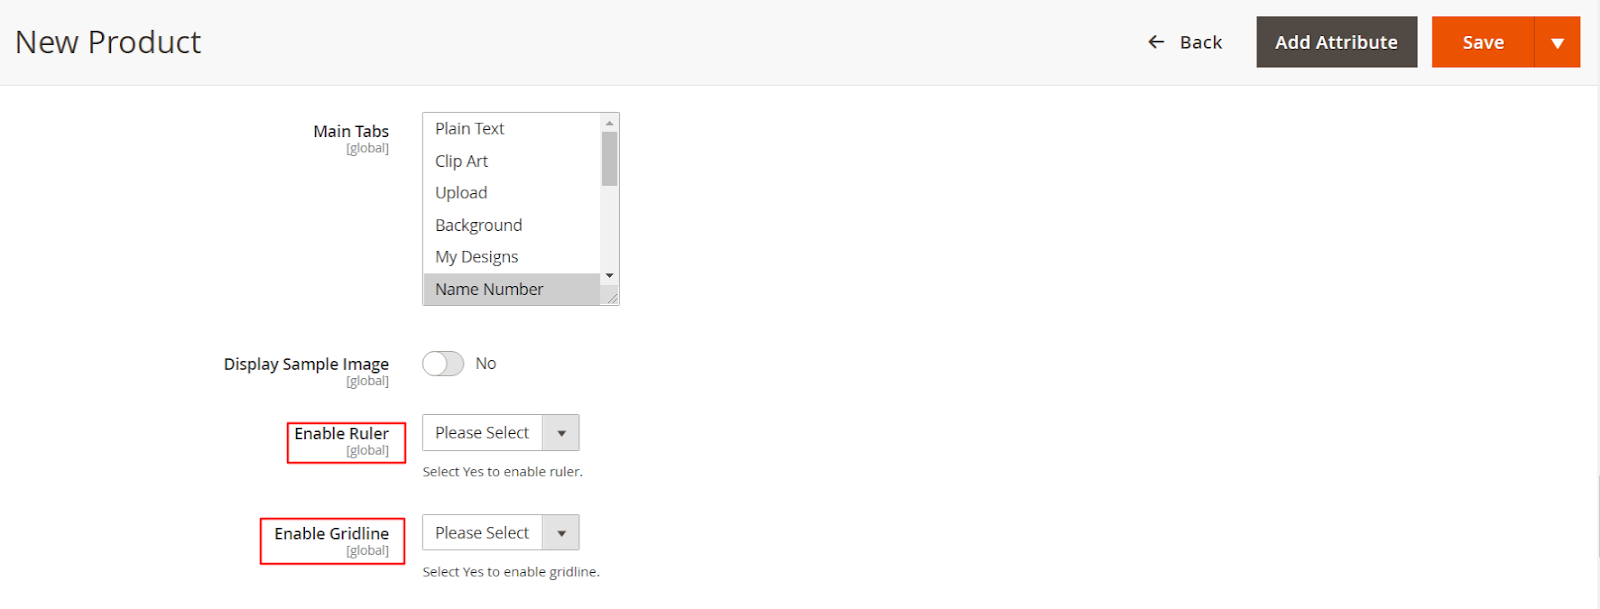
Task: Select Plain Text in Main Tabs list
Action: pos(470,129)
